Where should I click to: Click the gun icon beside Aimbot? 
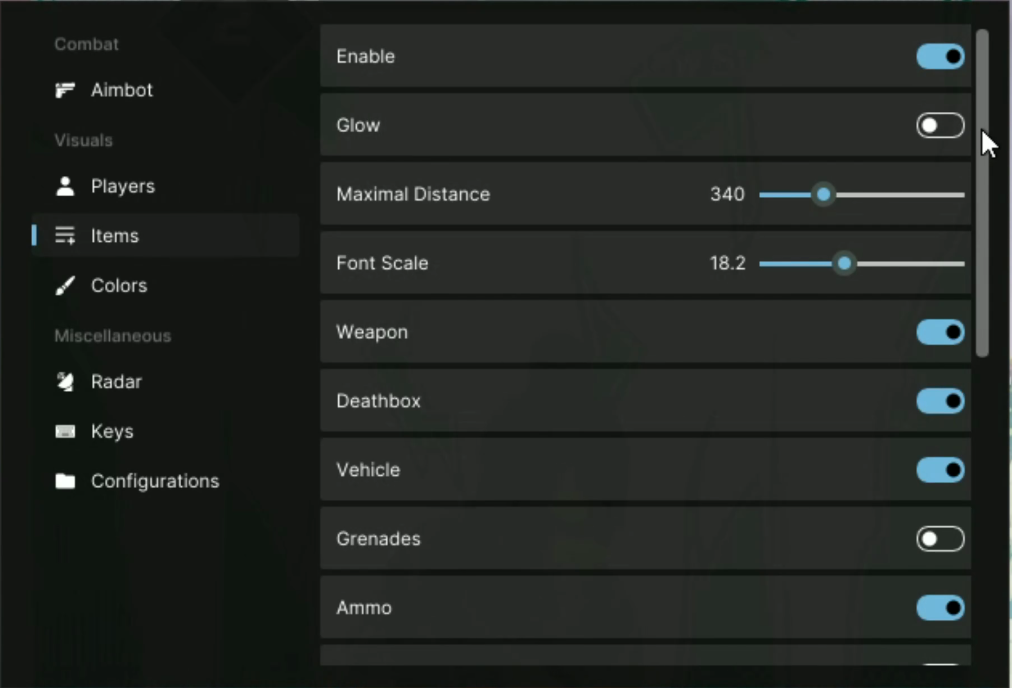click(x=65, y=90)
